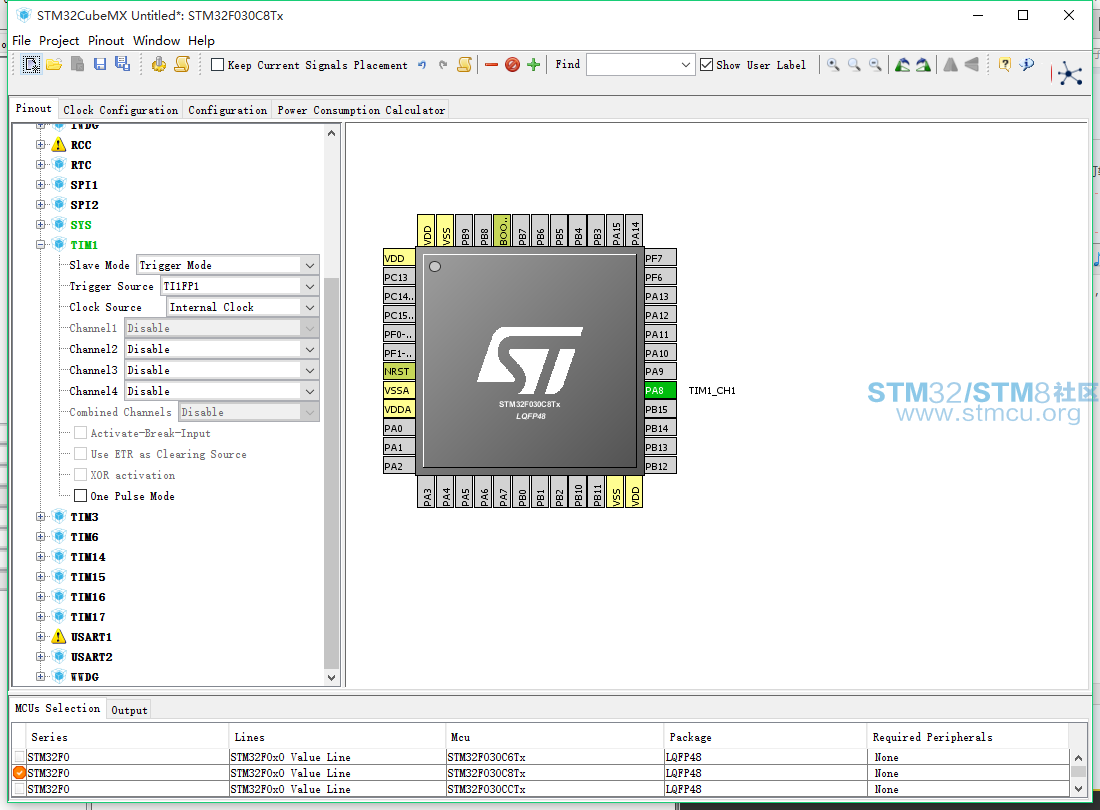Click the middle magnifier zoom icon
1100x810 pixels.
coord(854,65)
